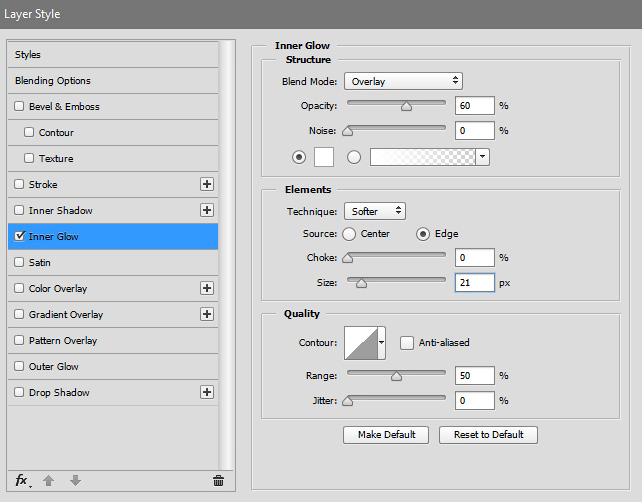Add another Color Overlay with plus icon
The image size is (642, 502).
pyautogui.click(x=207, y=288)
